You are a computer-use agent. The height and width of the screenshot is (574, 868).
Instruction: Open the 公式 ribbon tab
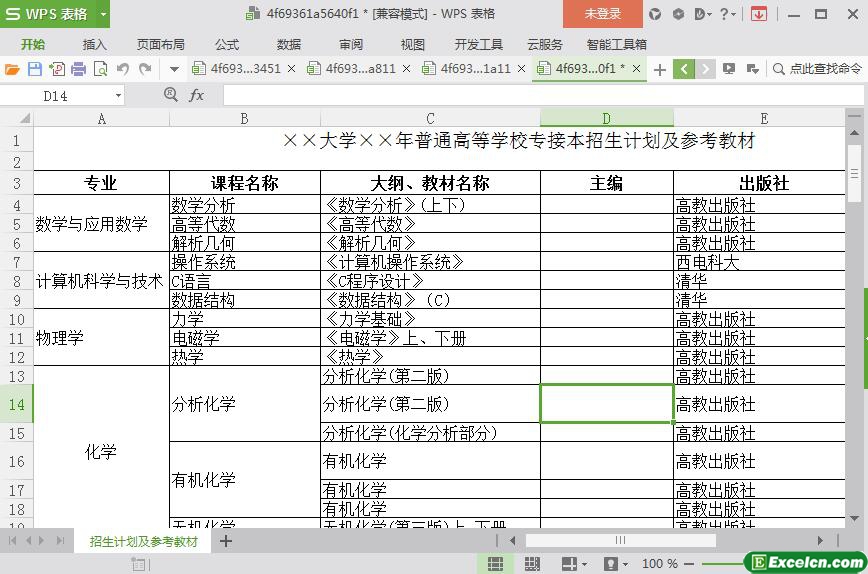tap(227, 45)
